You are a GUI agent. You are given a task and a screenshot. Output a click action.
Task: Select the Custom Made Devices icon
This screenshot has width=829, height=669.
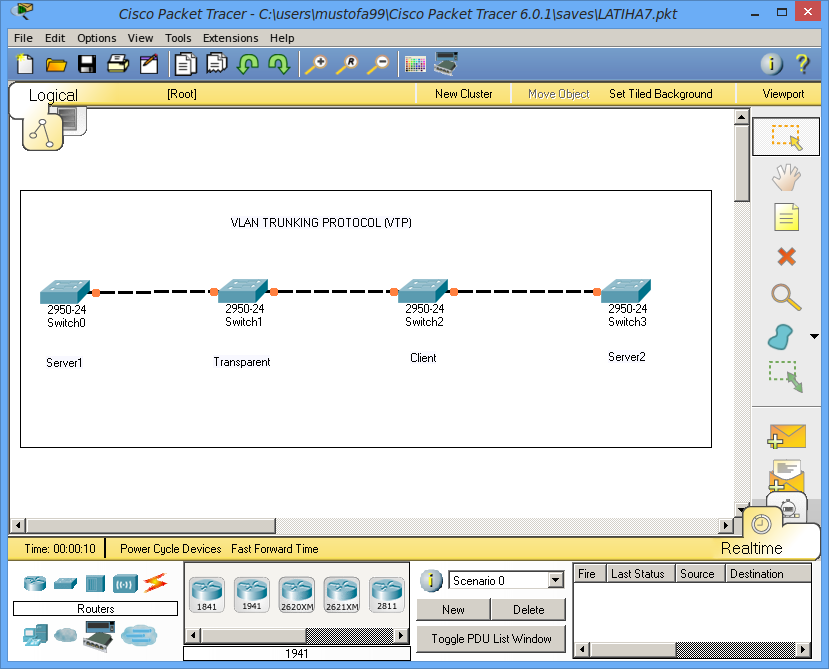click(98, 636)
